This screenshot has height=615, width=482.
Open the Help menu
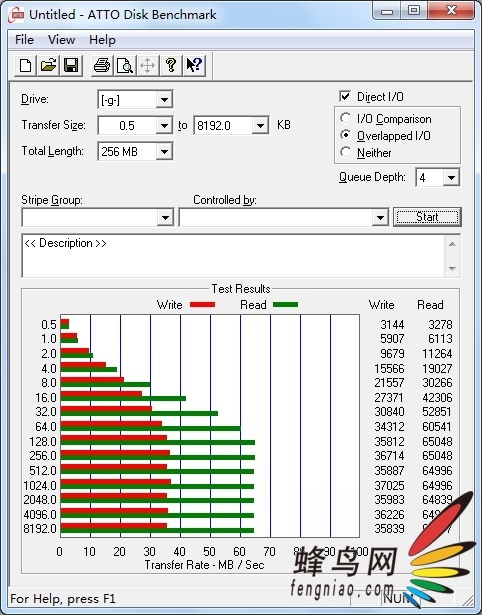coord(102,40)
